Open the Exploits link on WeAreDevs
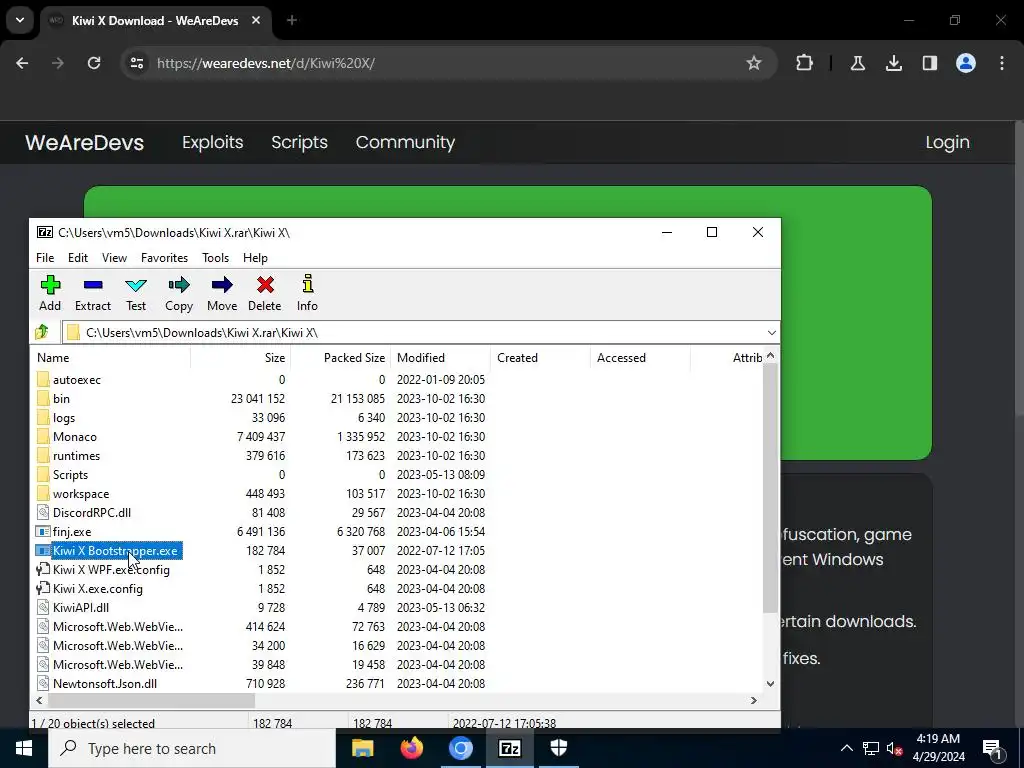This screenshot has width=1024, height=768. 212,142
